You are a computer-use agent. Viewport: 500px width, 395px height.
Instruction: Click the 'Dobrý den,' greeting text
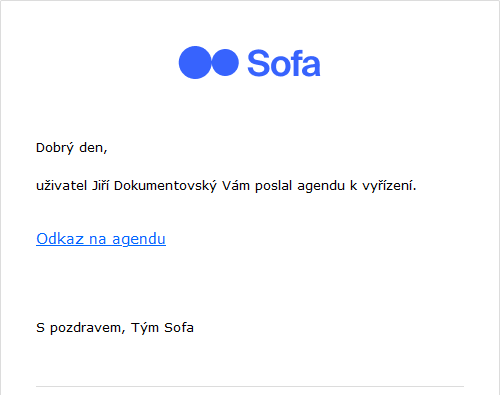71,148
